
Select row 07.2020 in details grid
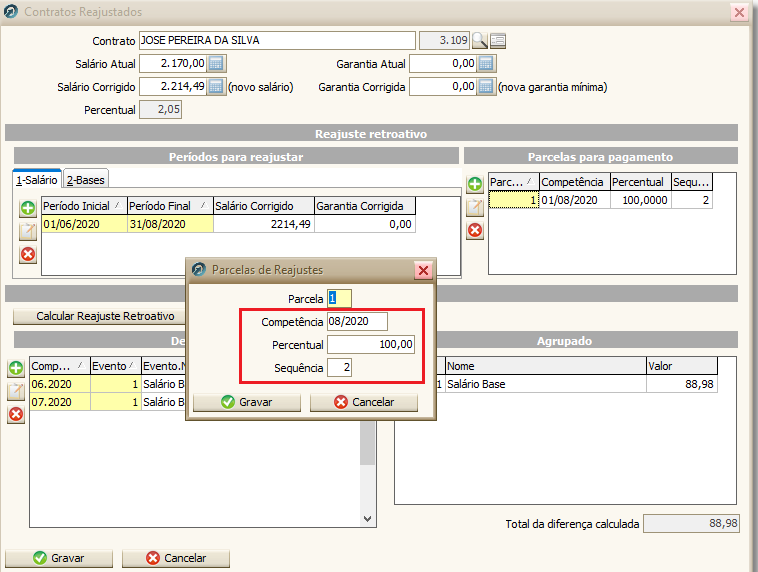(60, 402)
